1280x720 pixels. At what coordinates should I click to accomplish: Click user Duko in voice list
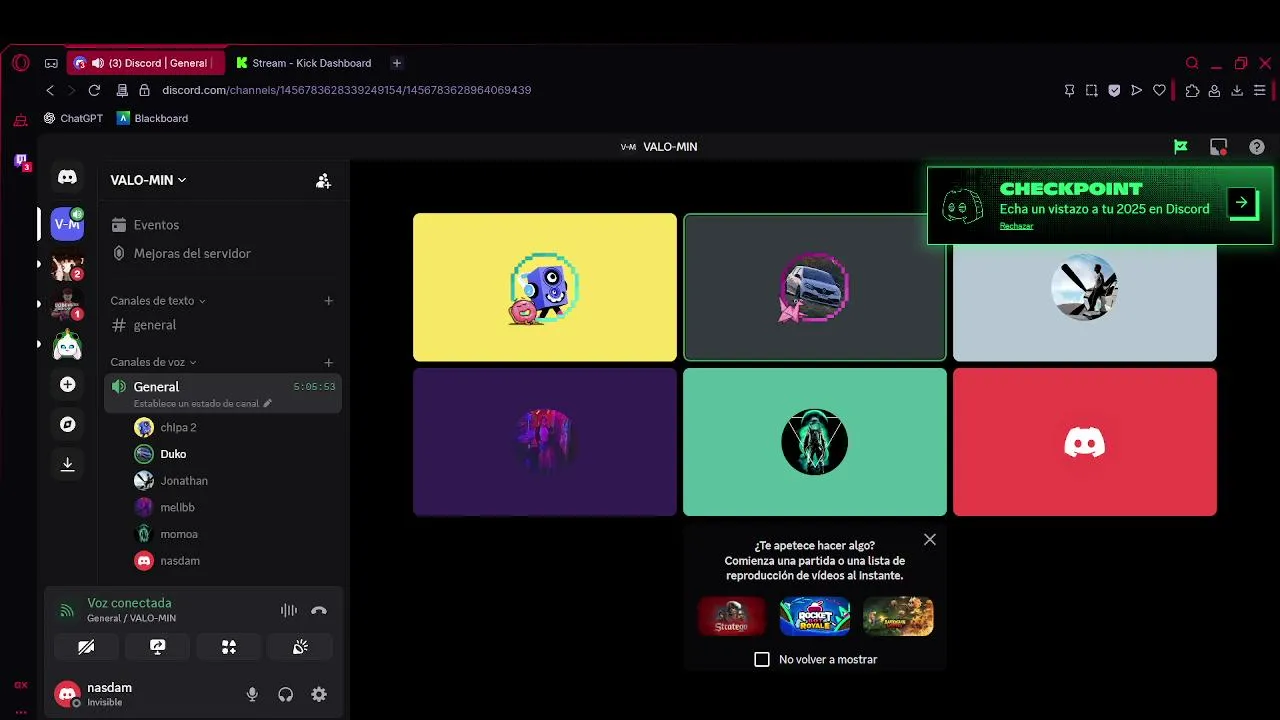(236, 454)
